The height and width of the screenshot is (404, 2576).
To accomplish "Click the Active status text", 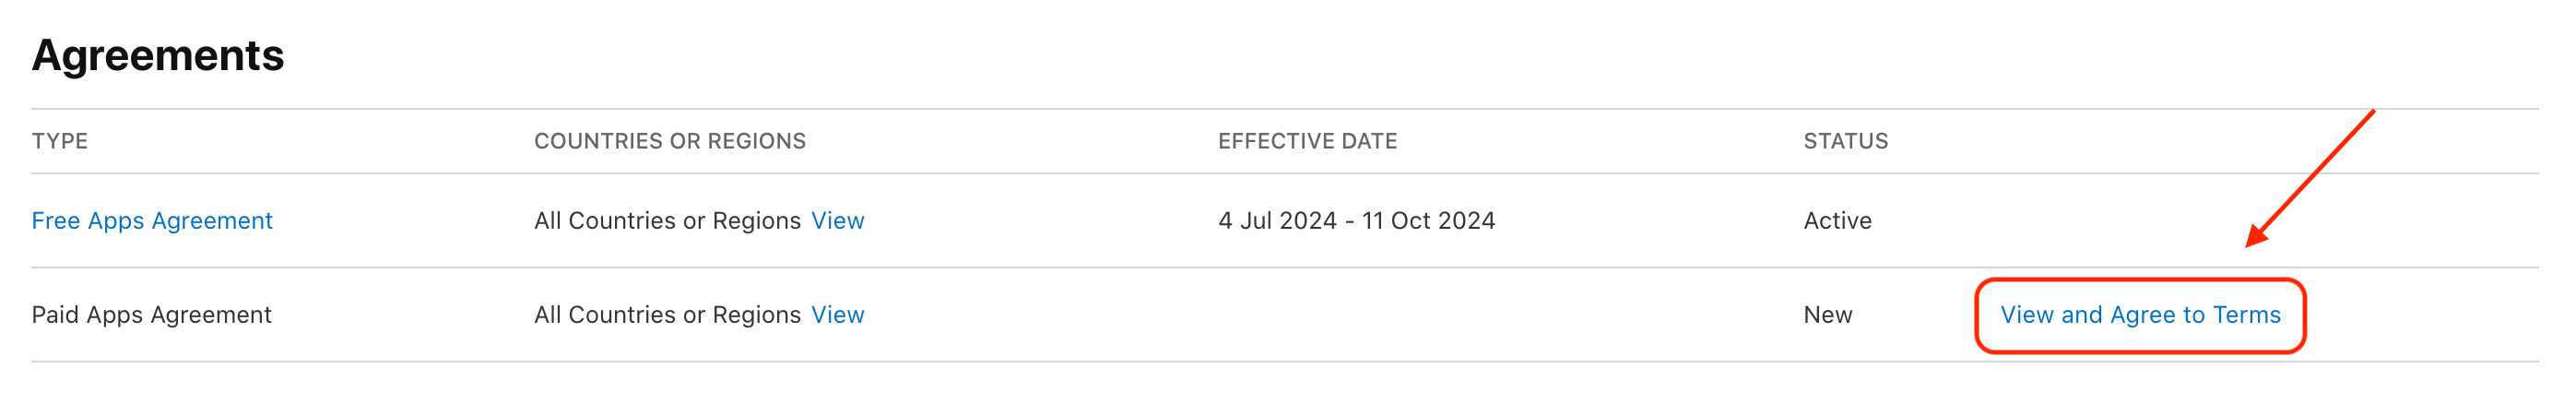I will click(x=1837, y=220).
